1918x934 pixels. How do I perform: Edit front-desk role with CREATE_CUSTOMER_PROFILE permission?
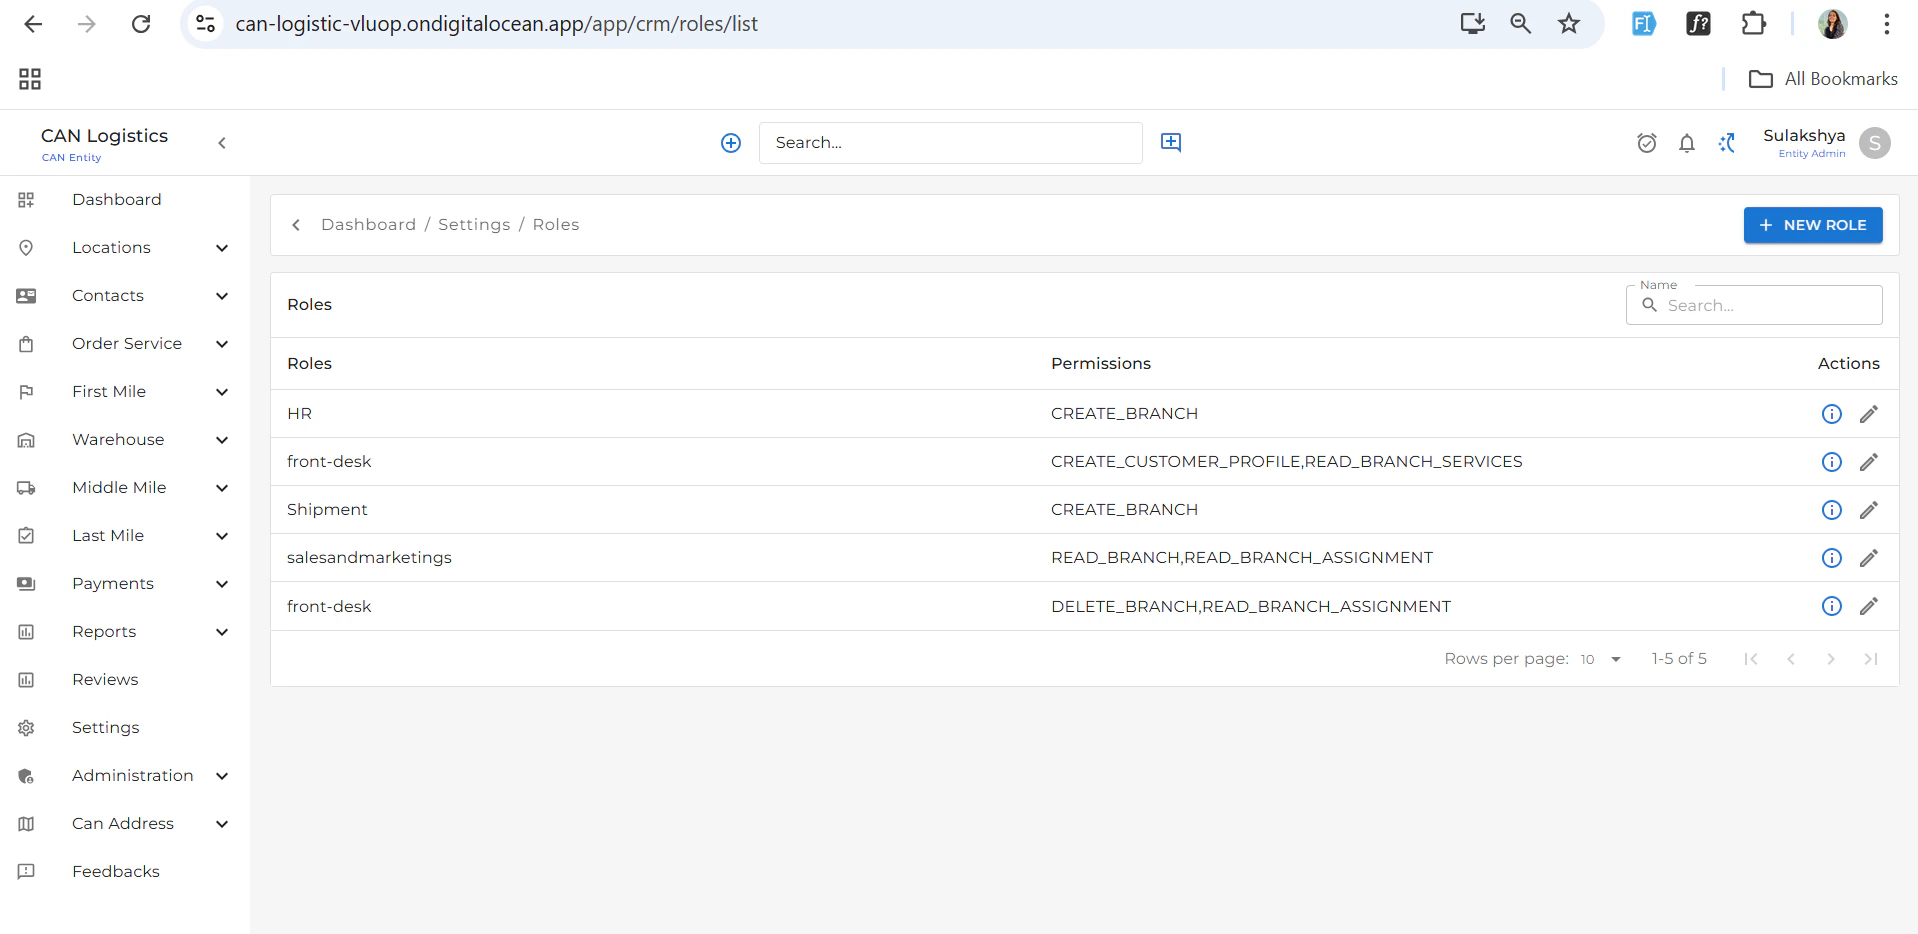click(x=1869, y=462)
